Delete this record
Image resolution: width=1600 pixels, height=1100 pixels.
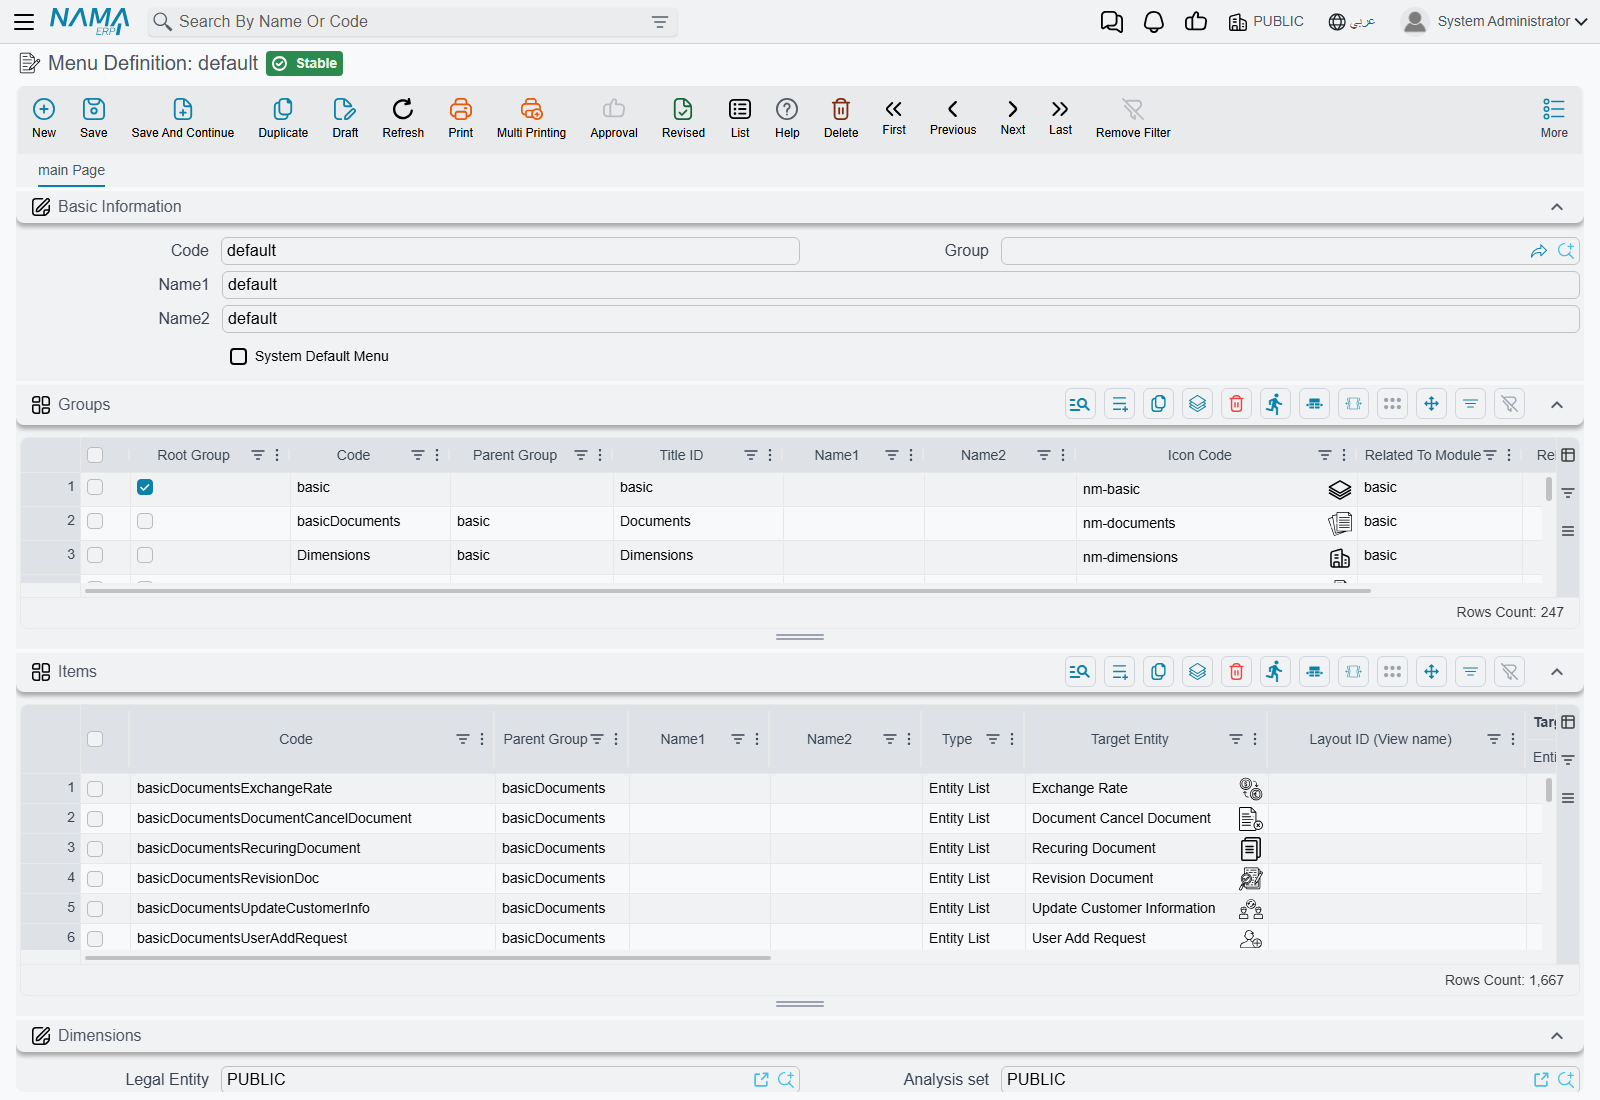(841, 118)
